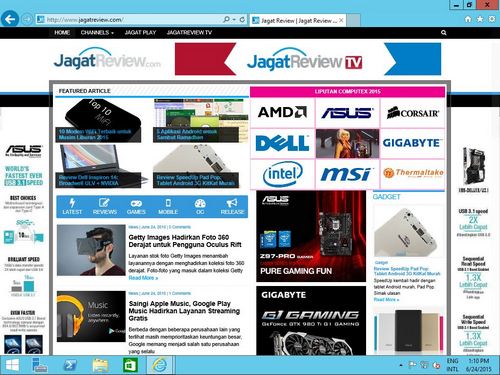
Task: Click Read More under the Getty article
Action: click(143, 278)
